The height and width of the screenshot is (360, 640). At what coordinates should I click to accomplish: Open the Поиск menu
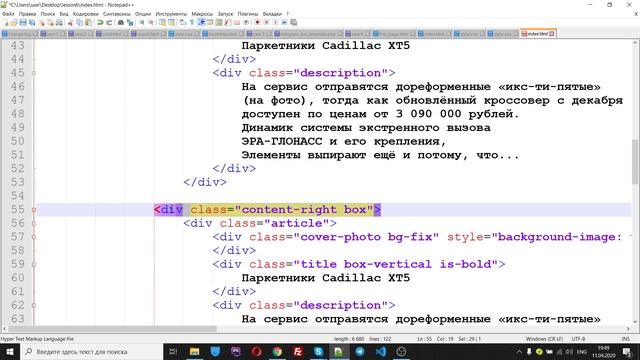coord(48,14)
